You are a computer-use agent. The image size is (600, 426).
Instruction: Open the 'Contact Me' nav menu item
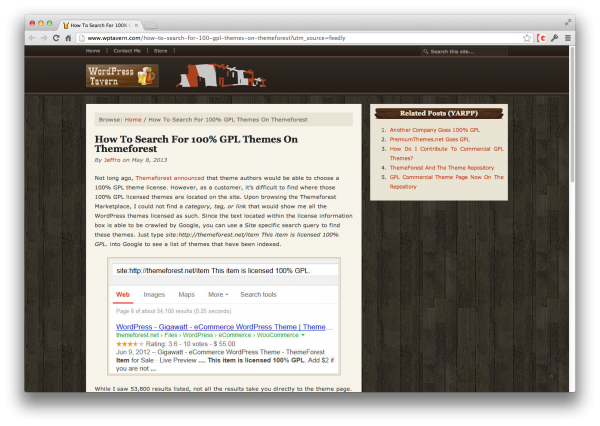pos(127,50)
